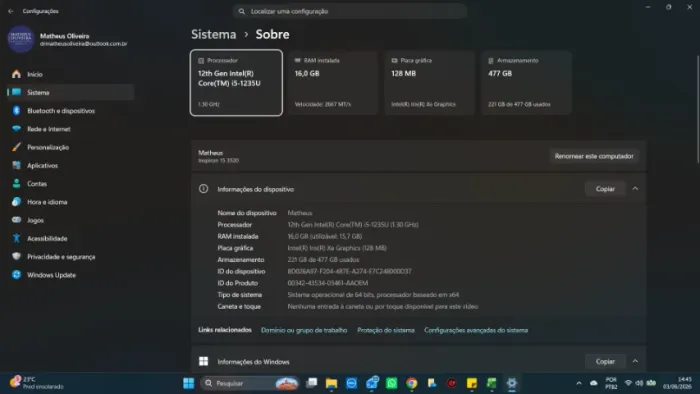
Task: Open the Jogos section
Action: [71, 220]
